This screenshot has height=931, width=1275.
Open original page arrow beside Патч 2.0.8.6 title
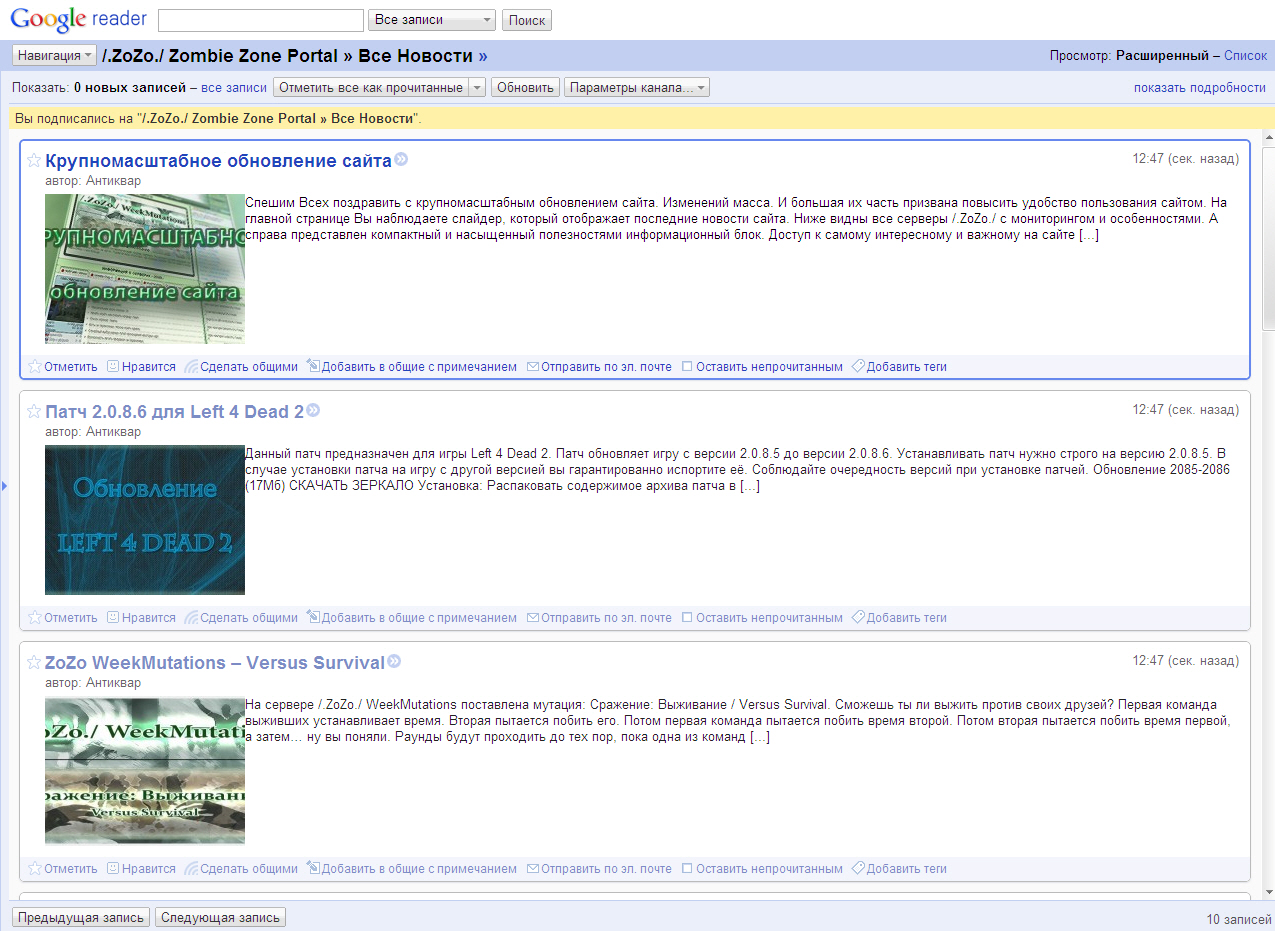[x=313, y=411]
